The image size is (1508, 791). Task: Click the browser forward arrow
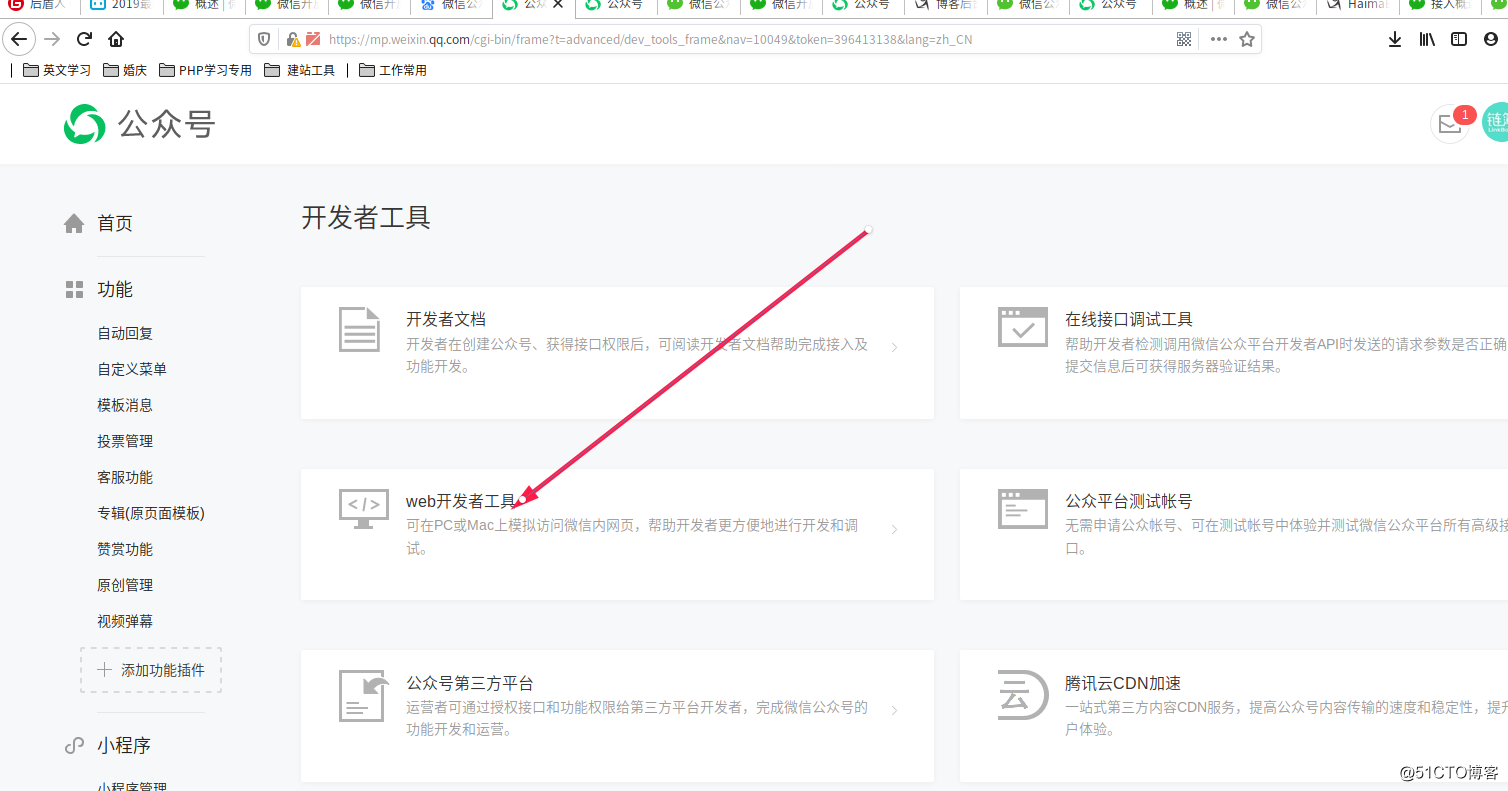pyautogui.click(x=52, y=39)
